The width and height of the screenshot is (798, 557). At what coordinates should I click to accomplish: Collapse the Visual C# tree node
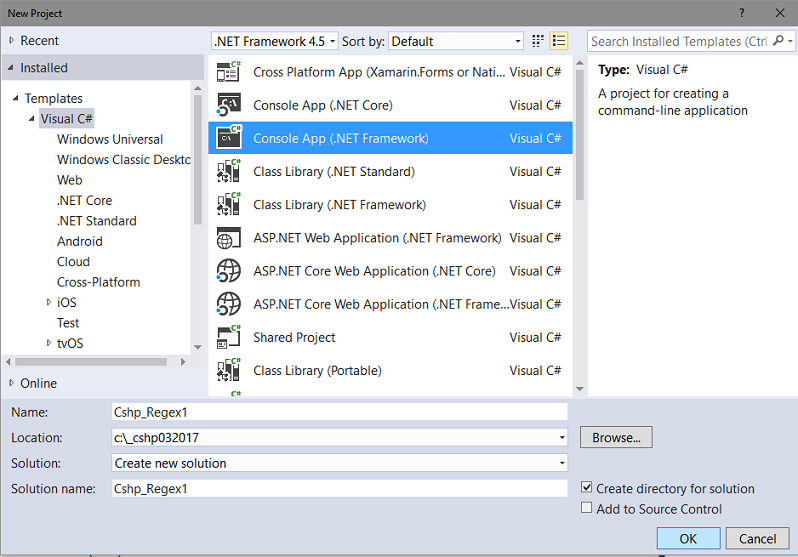(32, 119)
